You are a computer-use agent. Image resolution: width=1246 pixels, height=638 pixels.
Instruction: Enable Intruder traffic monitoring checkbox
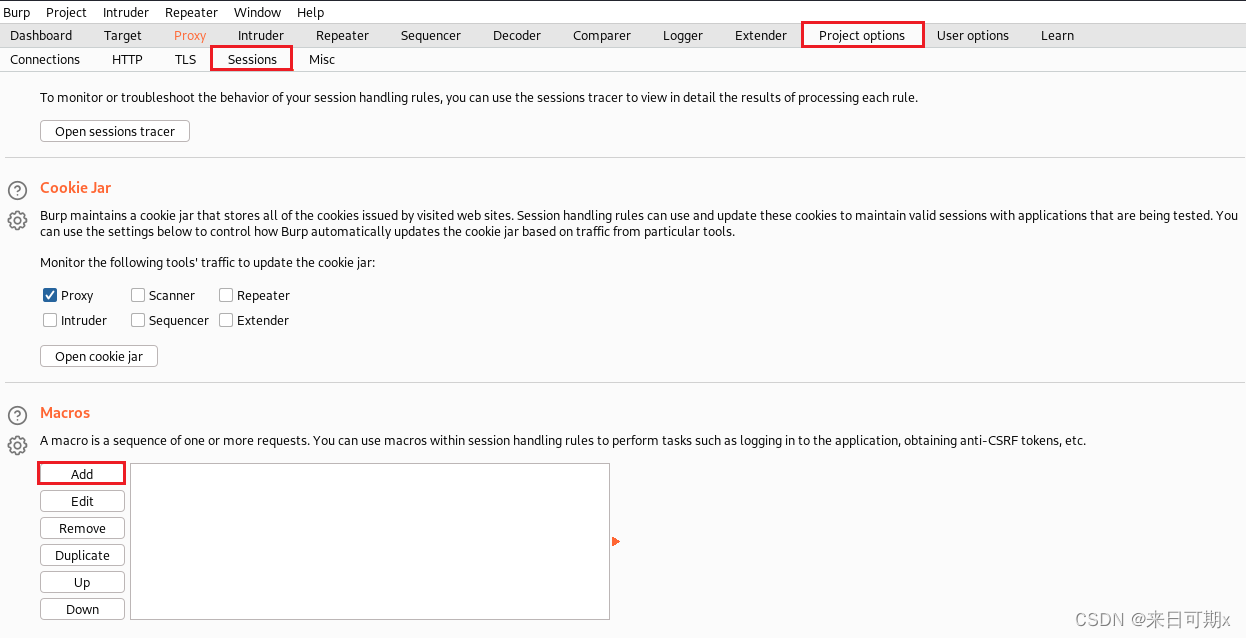pos(50,320)
